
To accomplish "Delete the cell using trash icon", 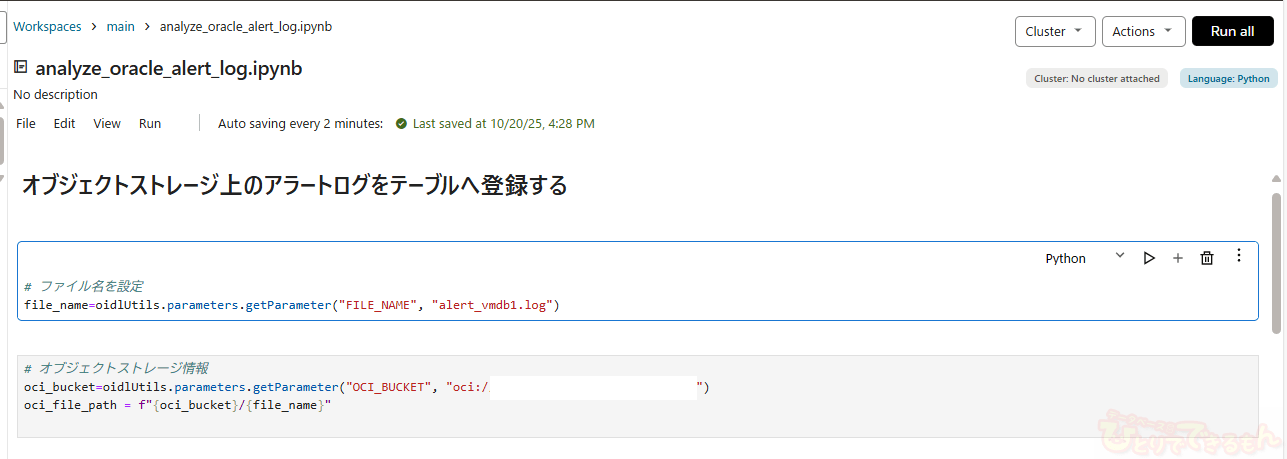I will click(x=1207, y=258).
